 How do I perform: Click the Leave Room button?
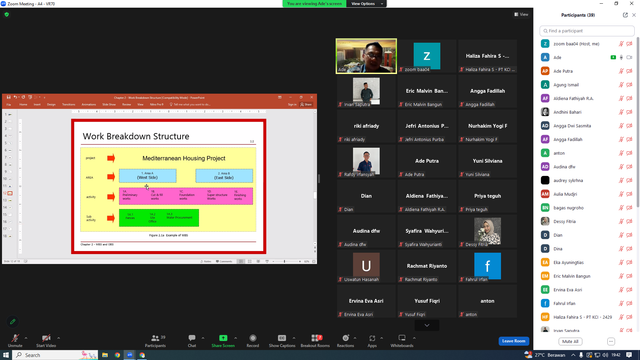[x=513, y=341]
